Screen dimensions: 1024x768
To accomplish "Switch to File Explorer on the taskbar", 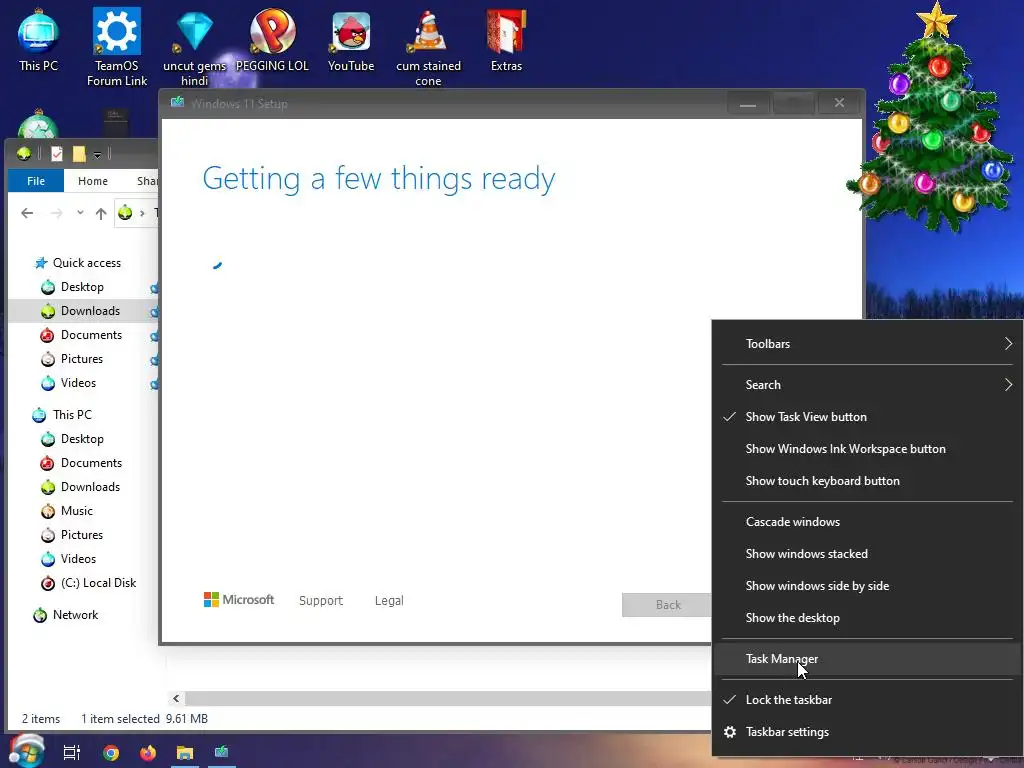I will (x=185, y=752).
